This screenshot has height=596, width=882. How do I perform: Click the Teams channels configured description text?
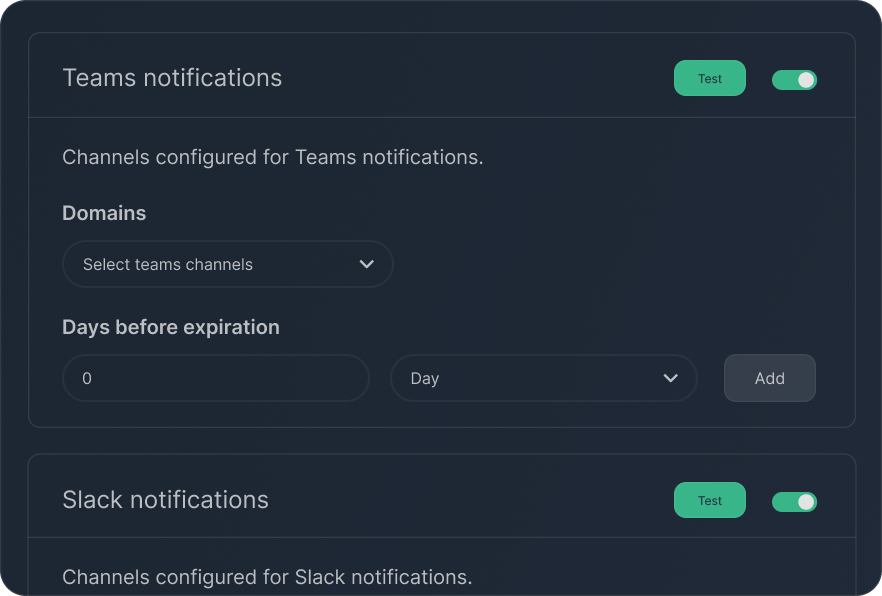272,157
